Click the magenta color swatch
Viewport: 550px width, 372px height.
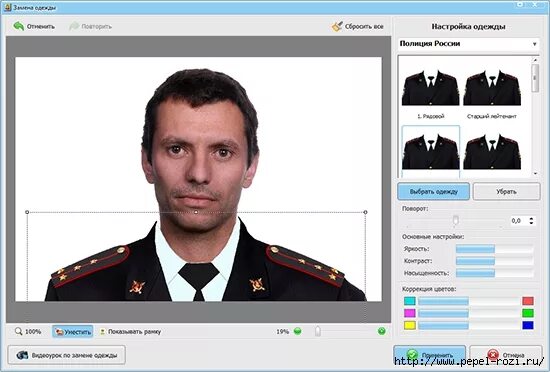pos(410,313)
